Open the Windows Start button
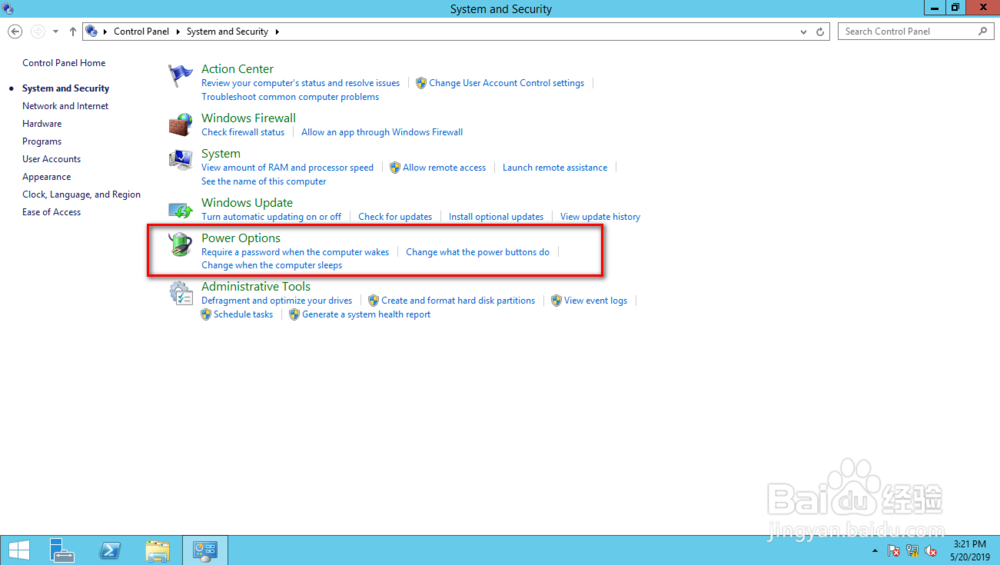Screen dimensions: 1000x565 click(19, 550)
